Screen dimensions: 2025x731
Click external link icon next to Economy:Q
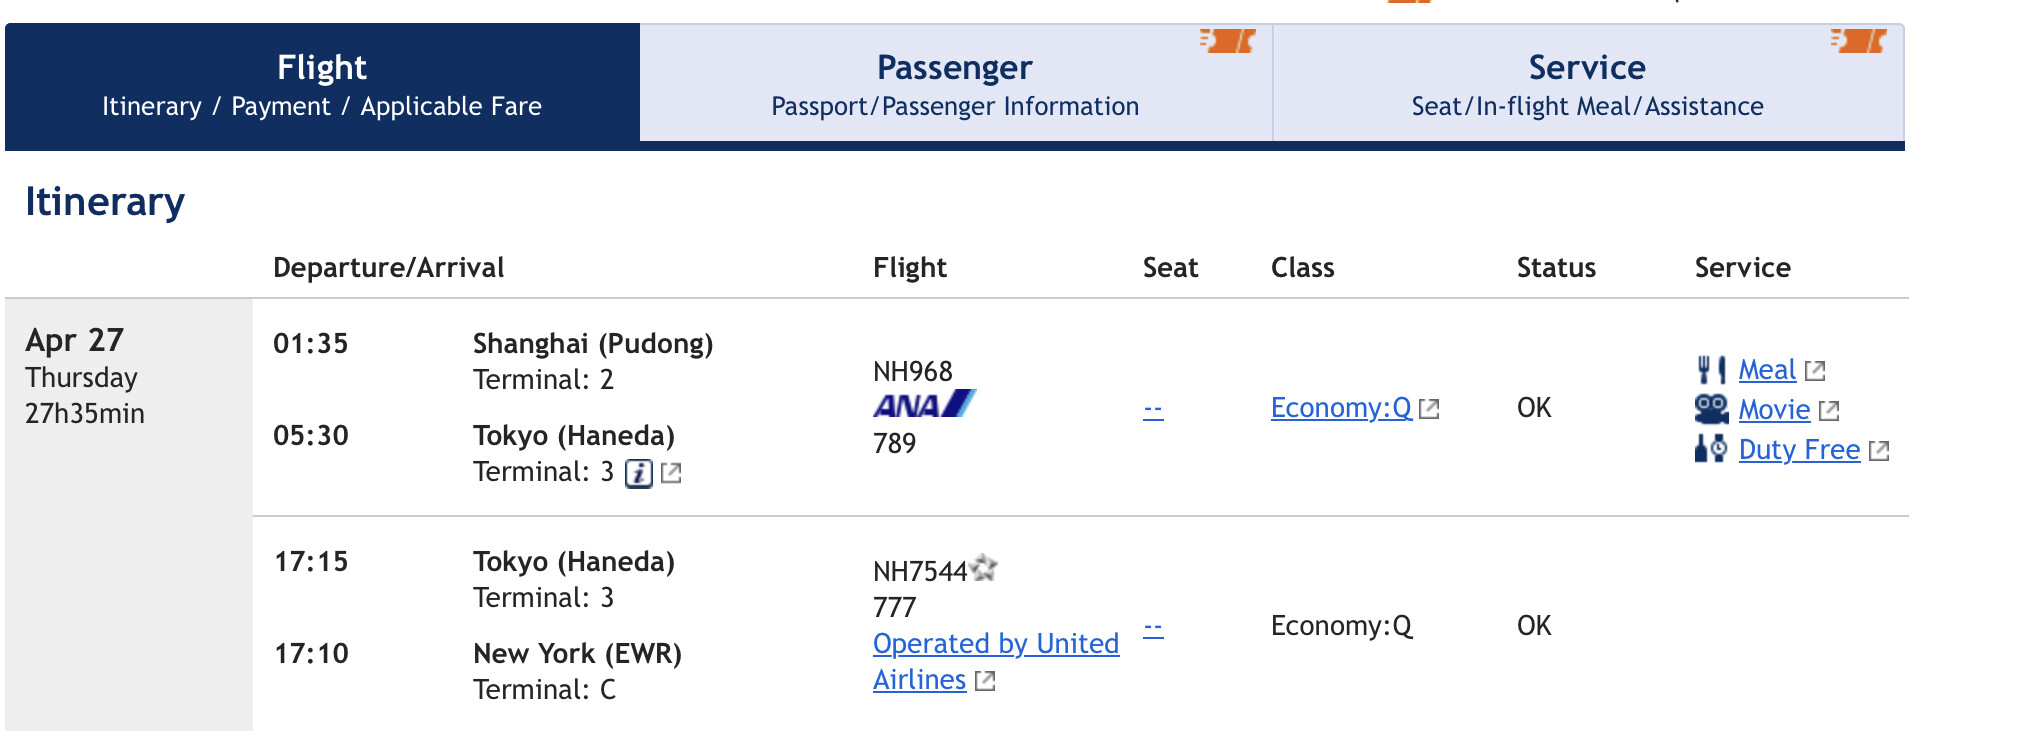click(x=1429, y=409)
